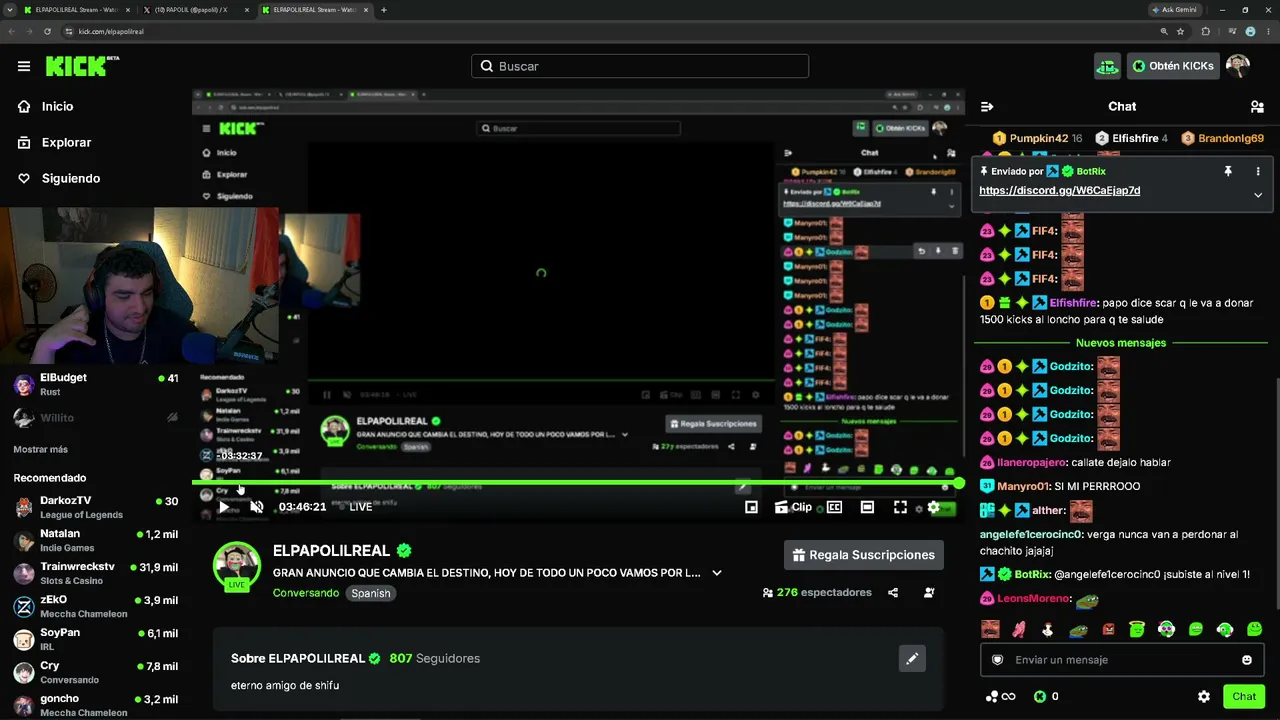Screen dimensions: 1280x720
Task: Open Siguiendo in the sidebar
Action: pos(71,178)
